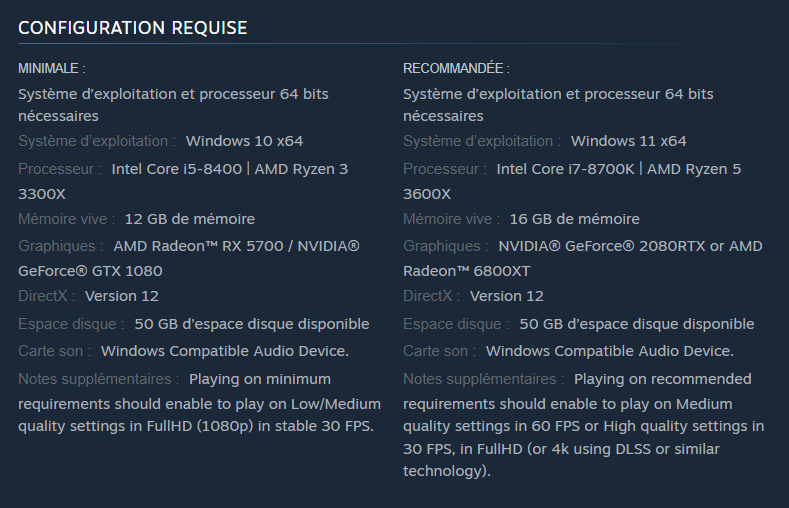The height and width of the screenshot is (508, 789).
Task: Click recommended 50 GB disk space text
Action: [x=636, y=324]
